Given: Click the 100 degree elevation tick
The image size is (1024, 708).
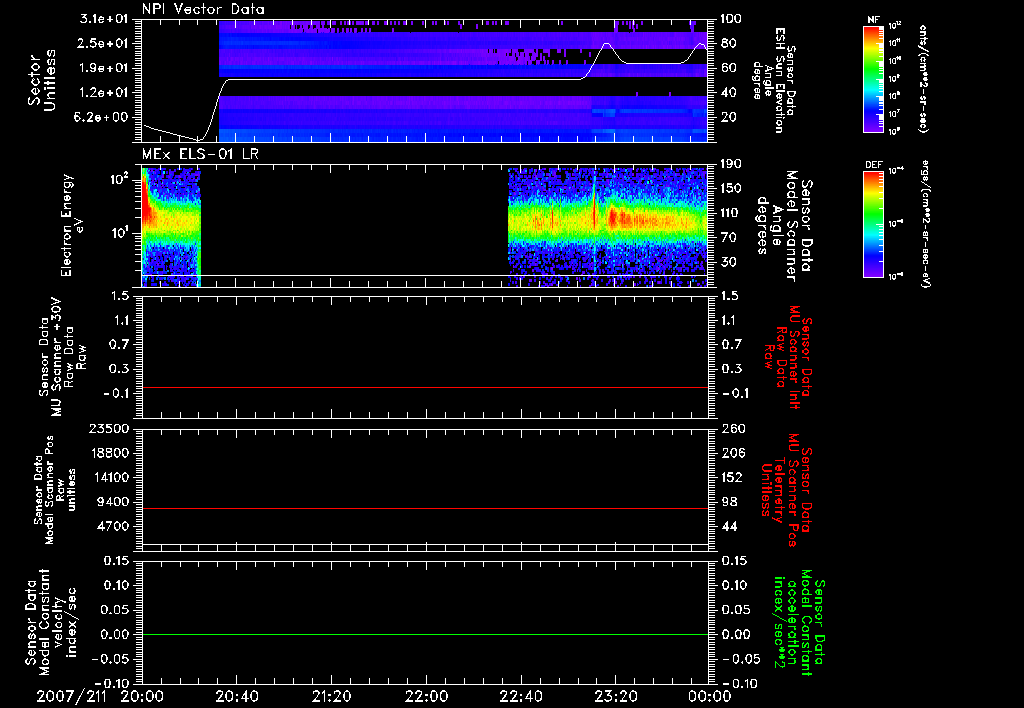Looking at the screenshot, I should pyautogui.click(x=731, y=19).
